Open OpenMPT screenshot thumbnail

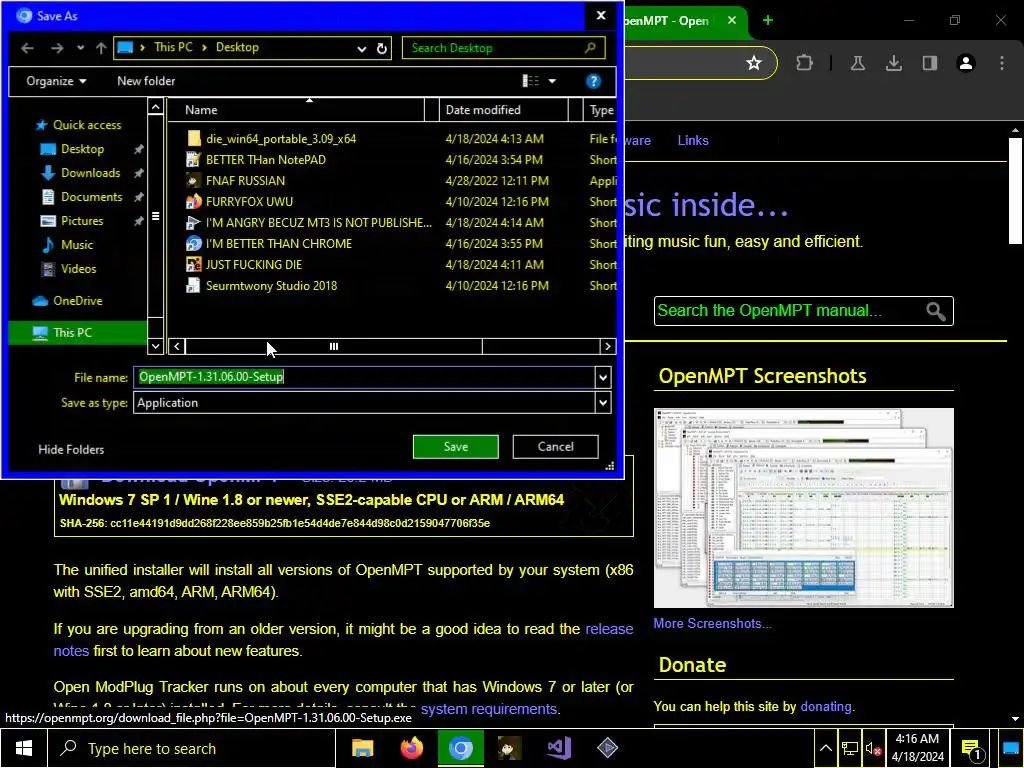pos(803,508)
